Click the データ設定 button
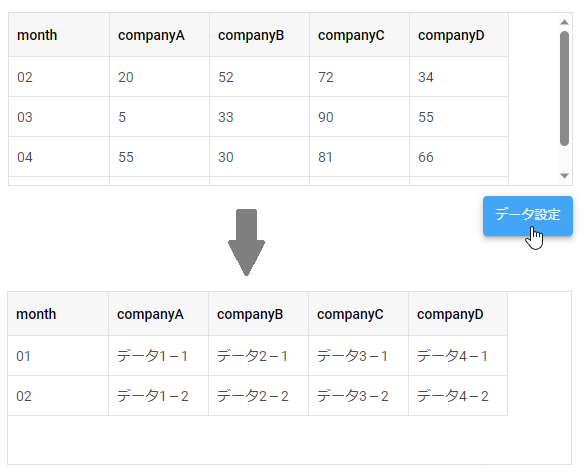This screenshot has height=472, width=585. [x=528, y=216]
